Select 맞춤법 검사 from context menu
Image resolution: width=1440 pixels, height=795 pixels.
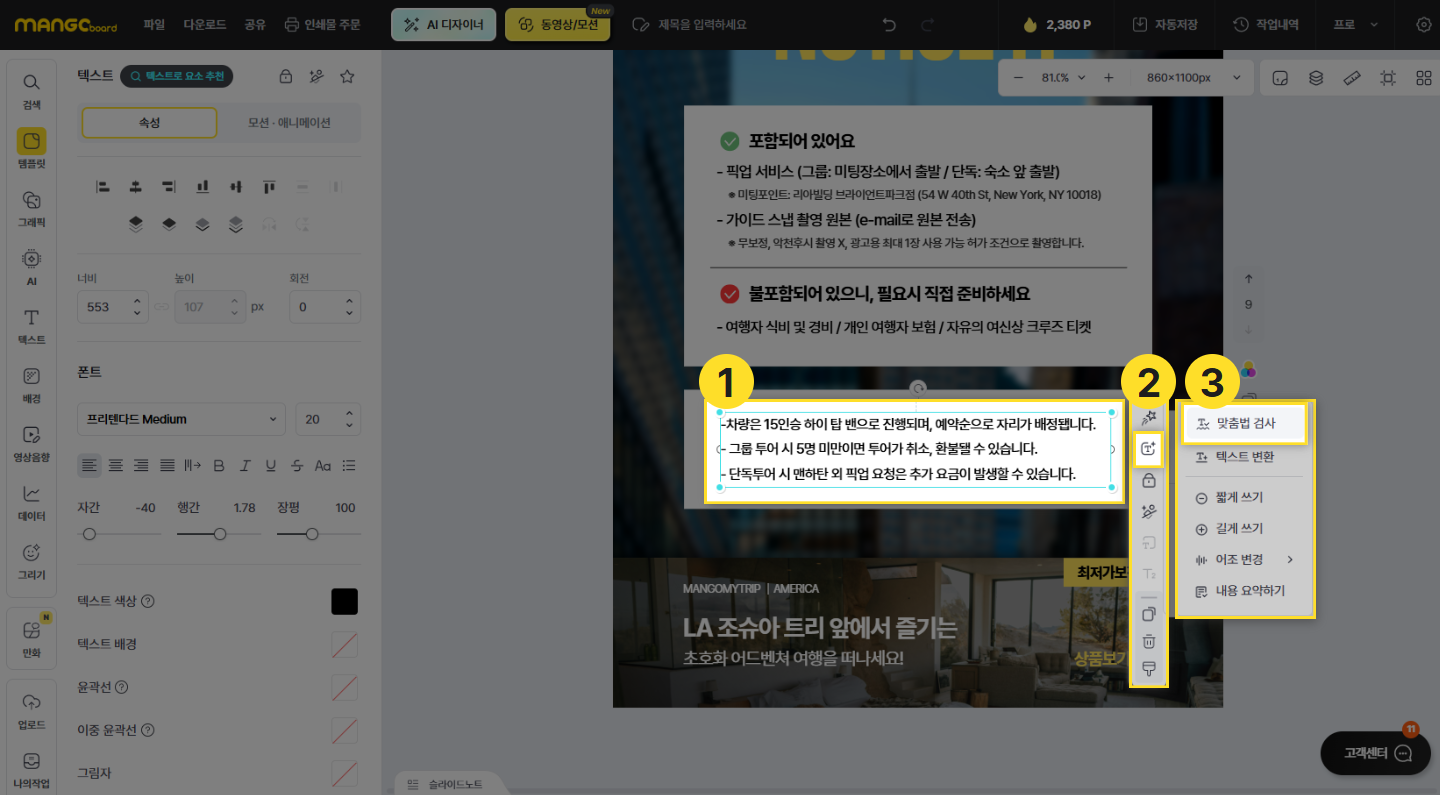click(1244, 424)
